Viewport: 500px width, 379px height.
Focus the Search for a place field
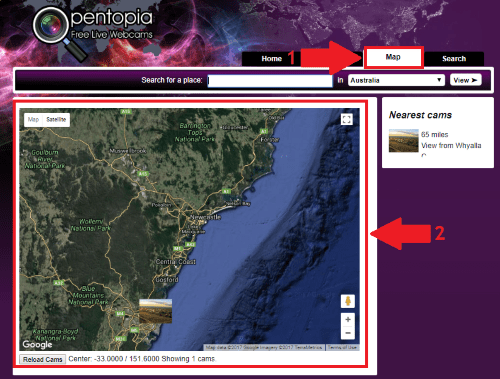pyautogui.click(x=270, y=81)
